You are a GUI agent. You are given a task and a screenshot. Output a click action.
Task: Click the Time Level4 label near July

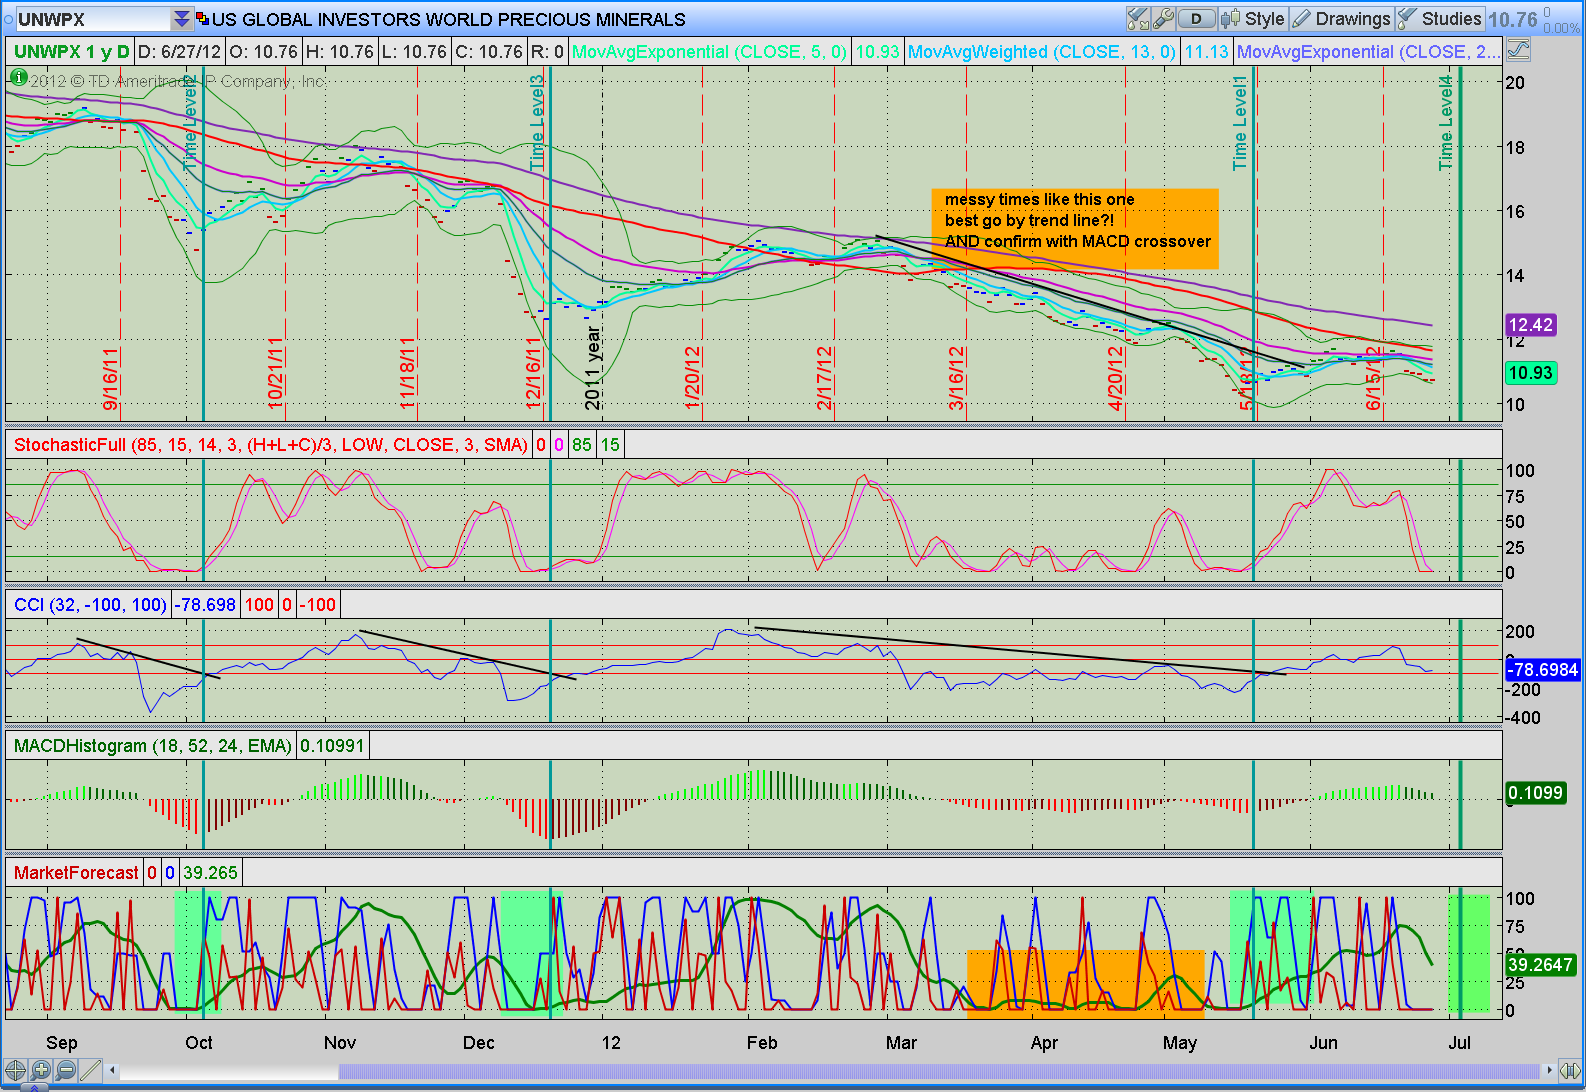[1446, 122]
